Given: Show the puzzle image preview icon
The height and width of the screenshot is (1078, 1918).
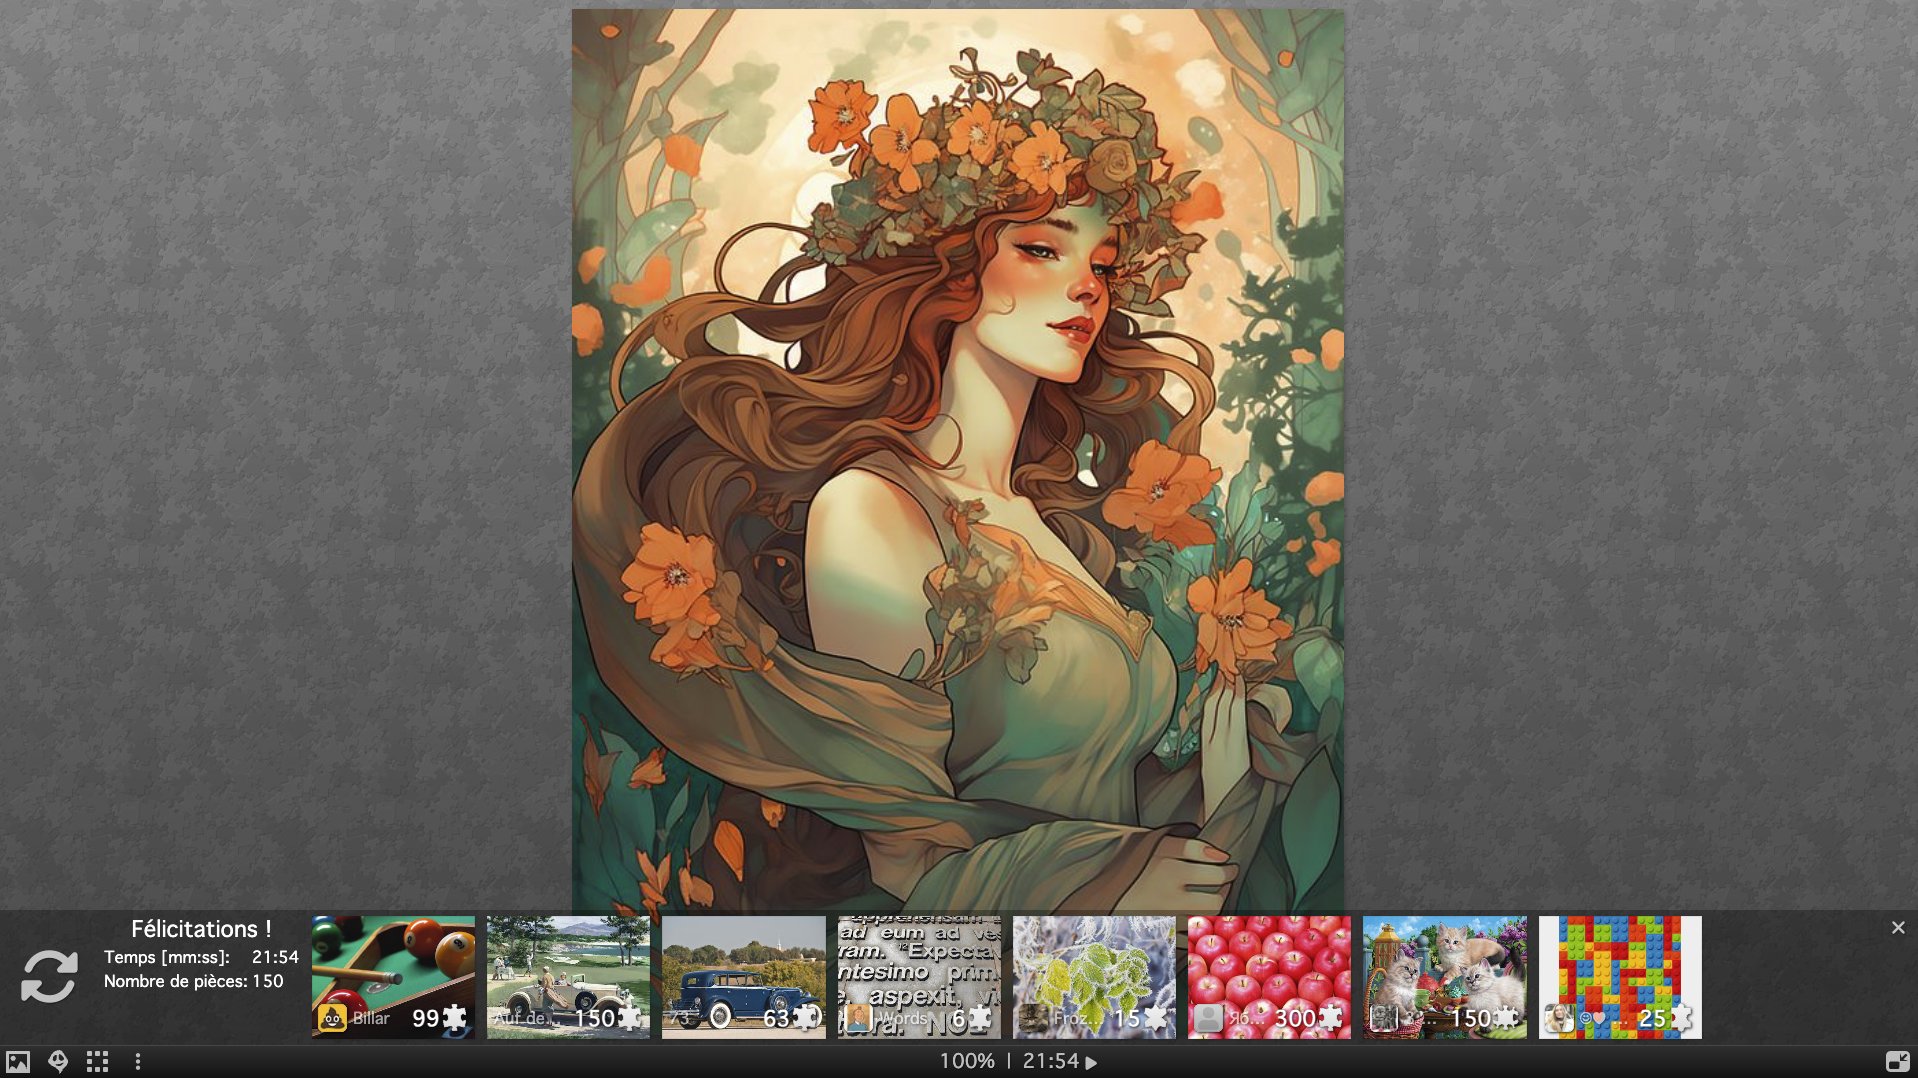Looking at the screenshot, I should (18, 1062).
